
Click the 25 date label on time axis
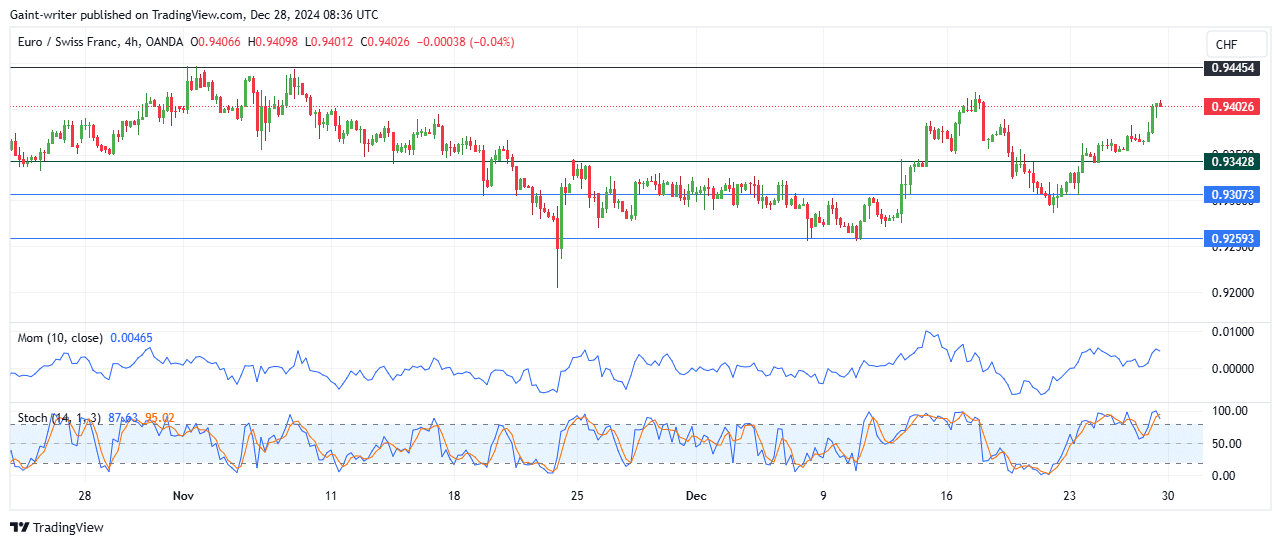click(x=577, y=496)
